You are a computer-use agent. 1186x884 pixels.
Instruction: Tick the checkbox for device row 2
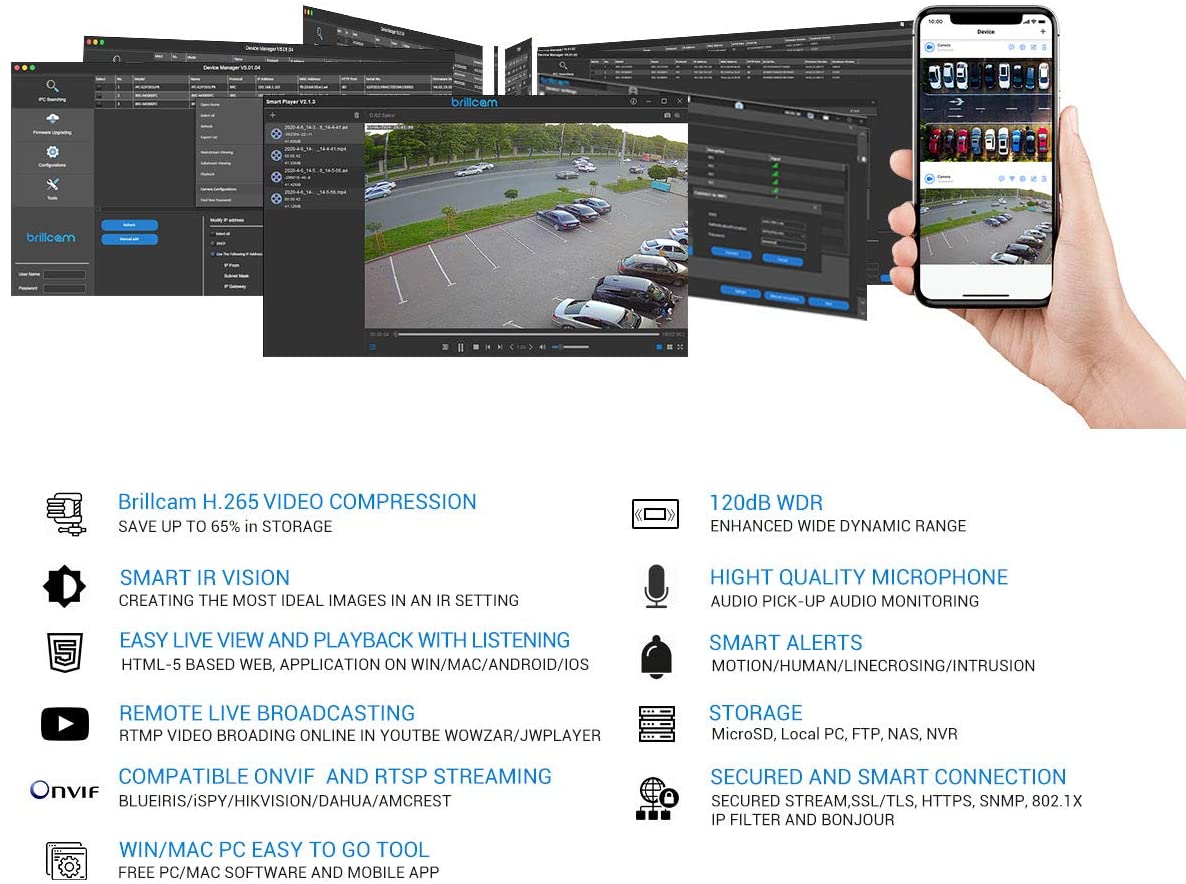(x=99, y=95)
